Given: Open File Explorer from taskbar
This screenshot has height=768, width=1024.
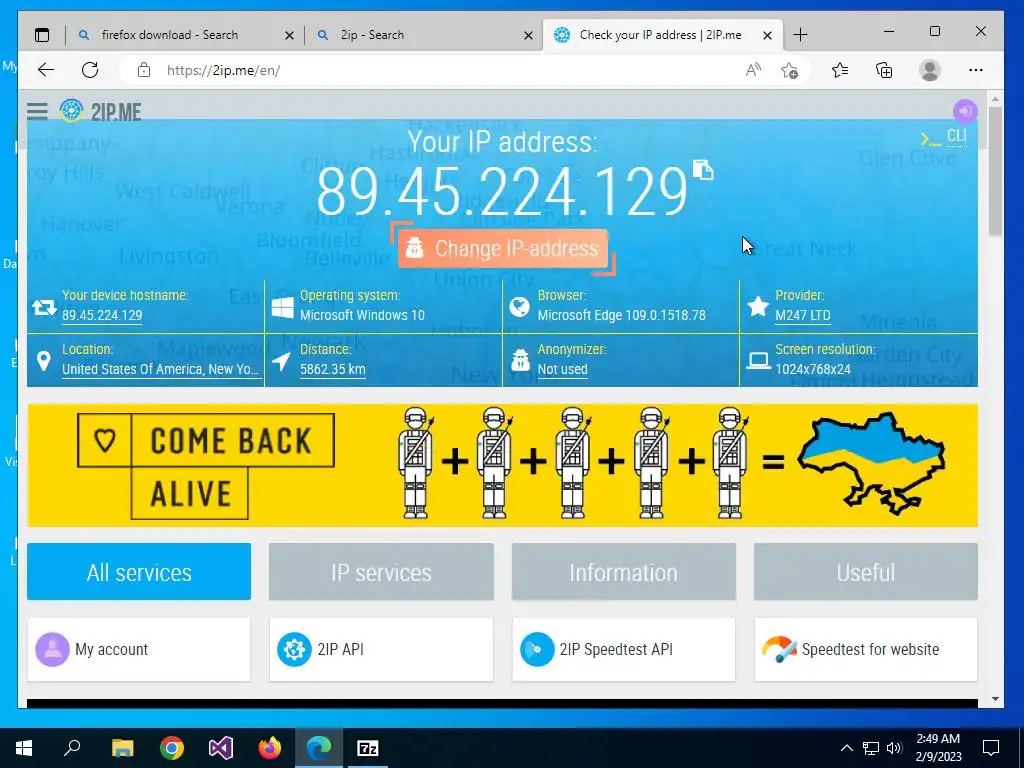Looking at the screenshot, I should click(122, 748).
